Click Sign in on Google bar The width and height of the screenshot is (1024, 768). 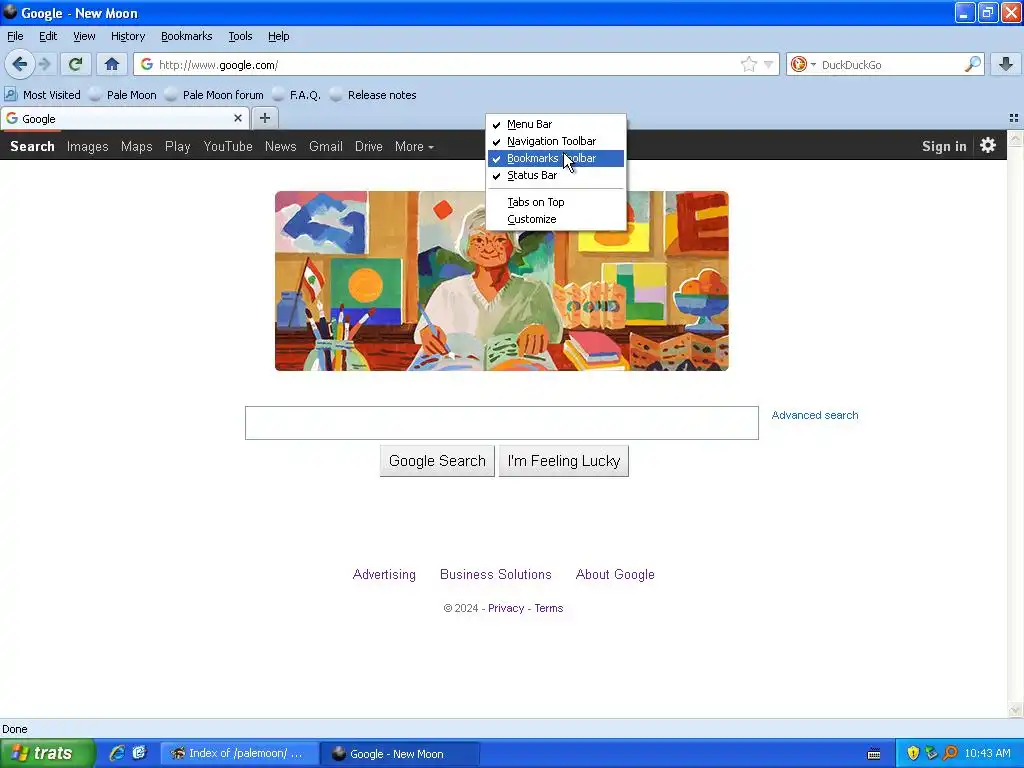tap(944, 146)
